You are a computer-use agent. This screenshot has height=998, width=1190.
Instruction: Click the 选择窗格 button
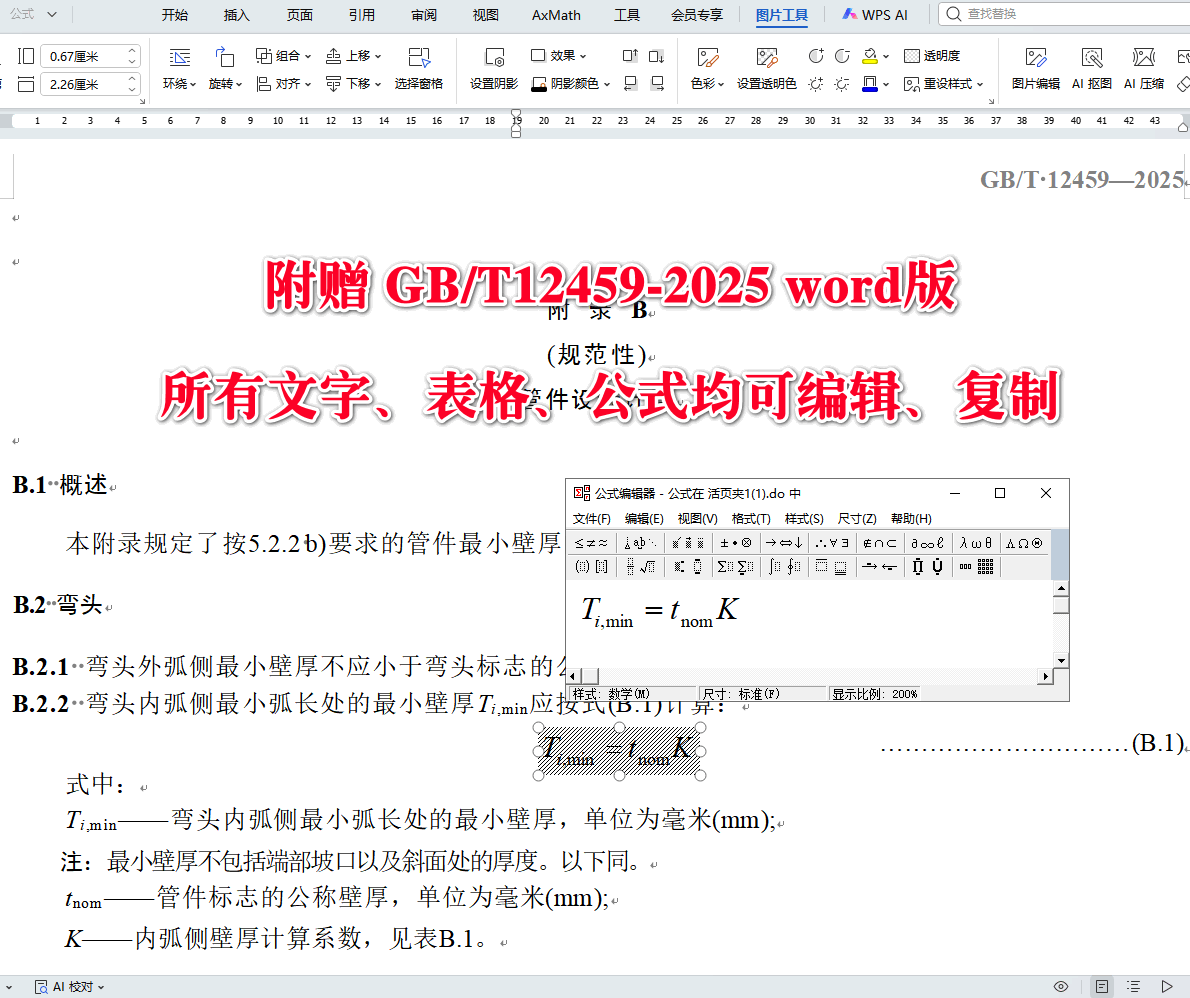click(419, 68)
